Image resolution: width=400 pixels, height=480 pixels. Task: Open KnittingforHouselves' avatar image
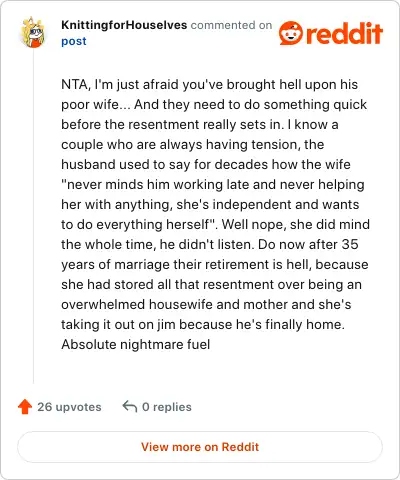(33, 32)
